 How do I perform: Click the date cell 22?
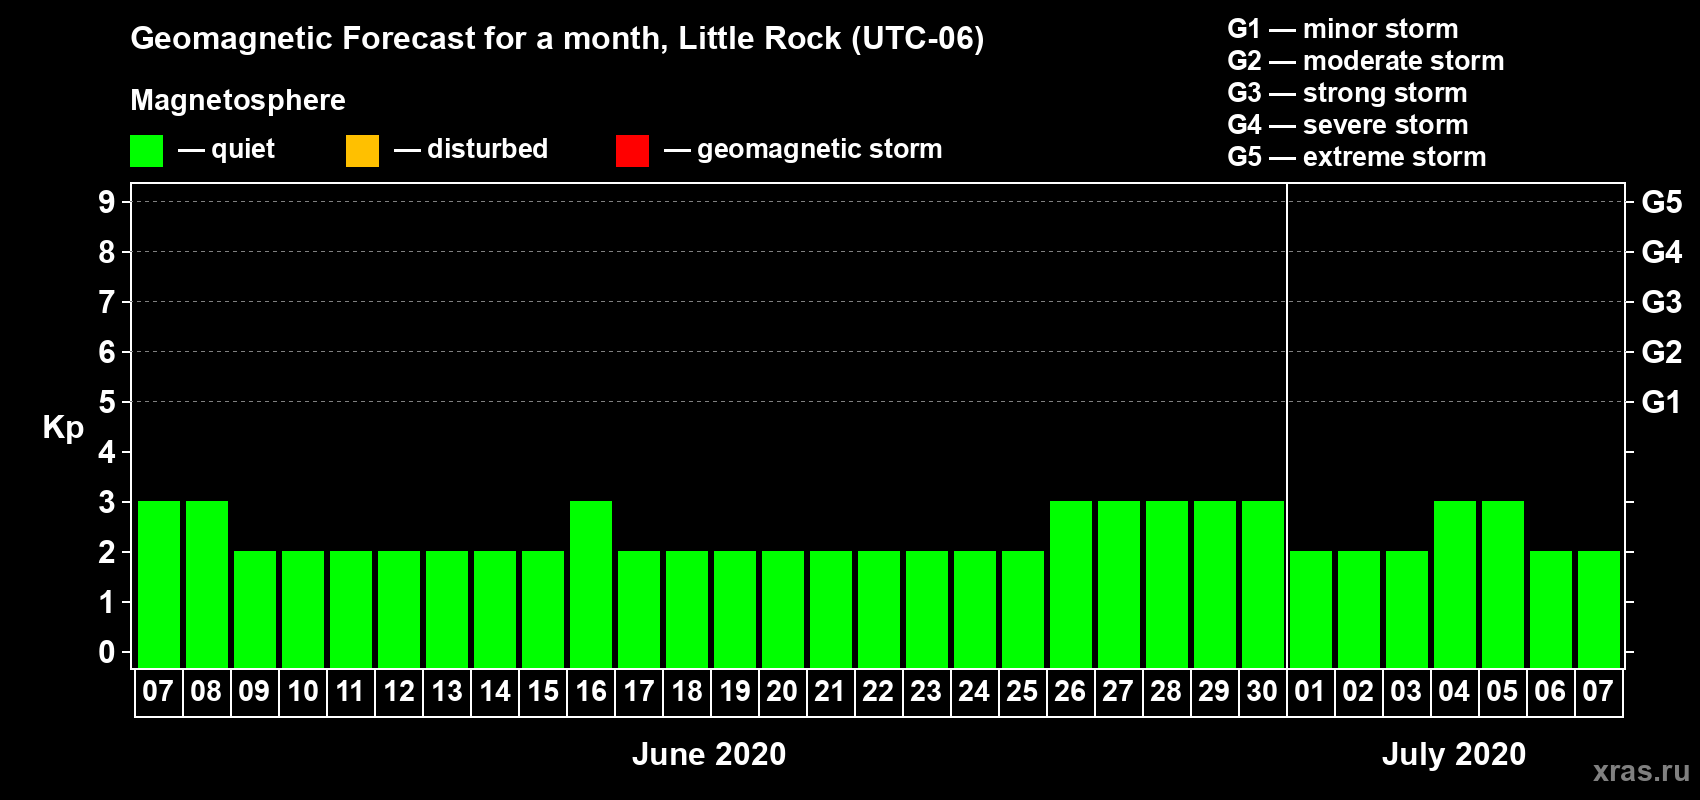point(879,692)
